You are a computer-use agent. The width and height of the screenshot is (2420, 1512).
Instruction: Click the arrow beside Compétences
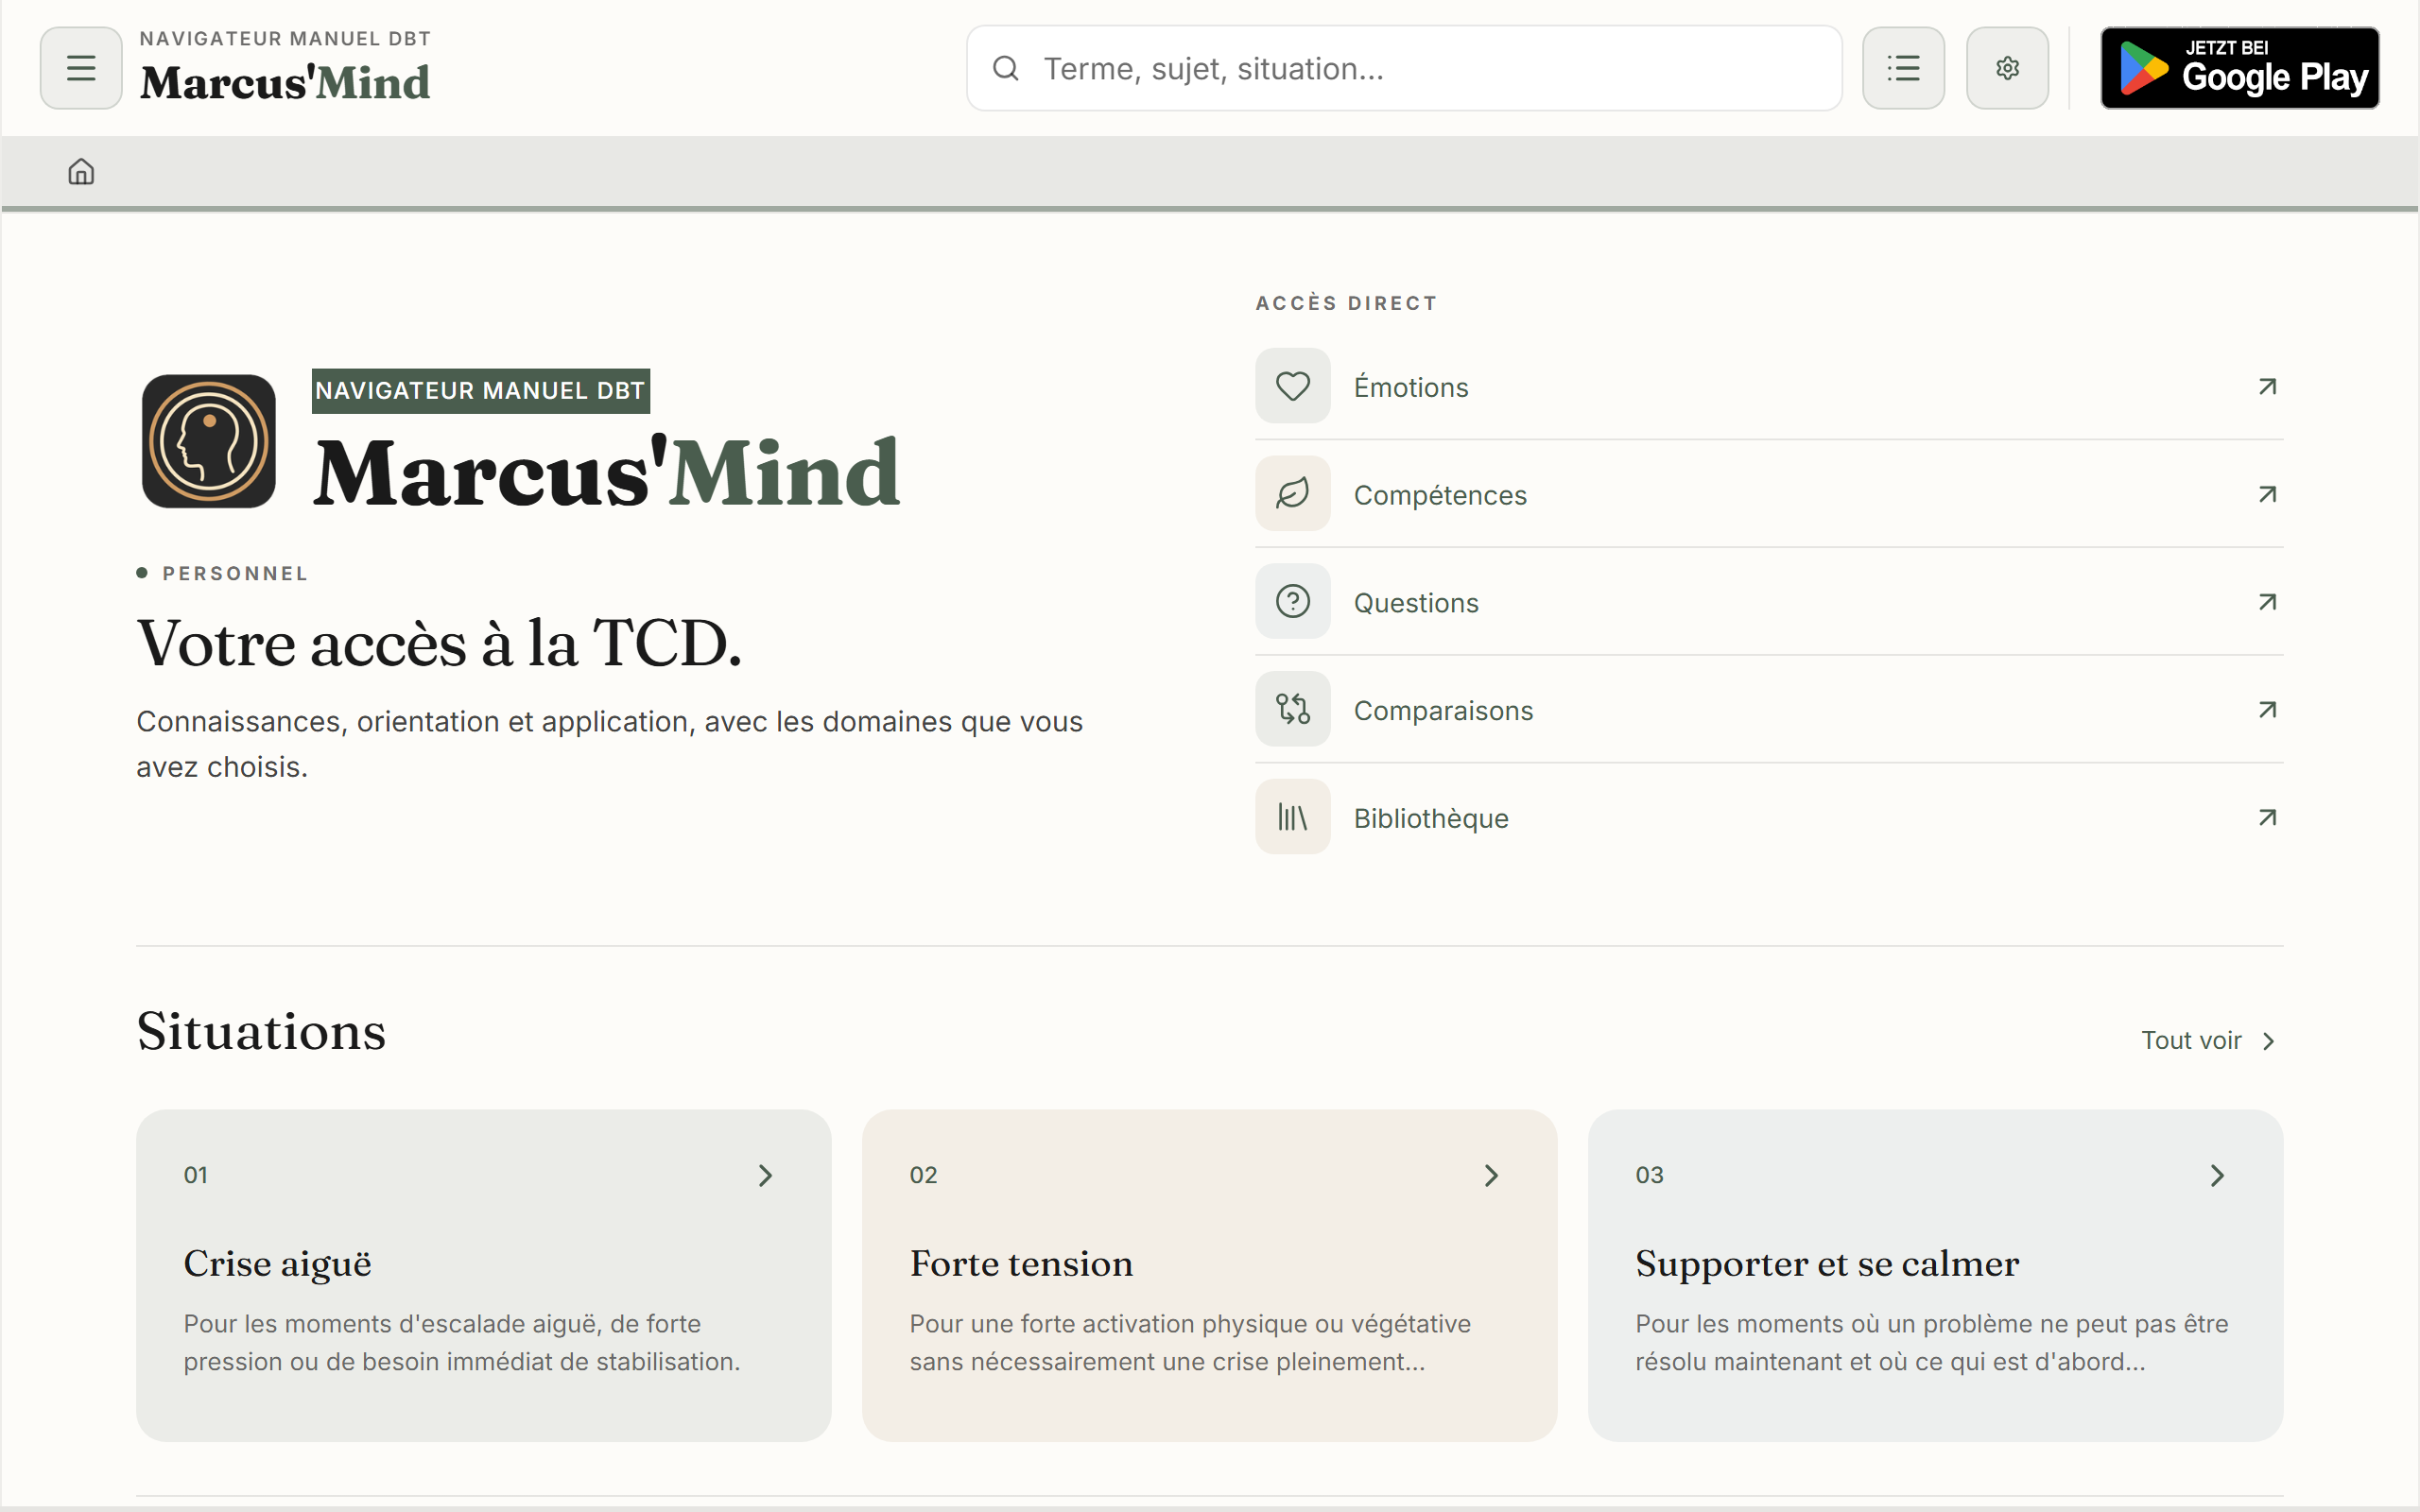tap(2267, 495)
